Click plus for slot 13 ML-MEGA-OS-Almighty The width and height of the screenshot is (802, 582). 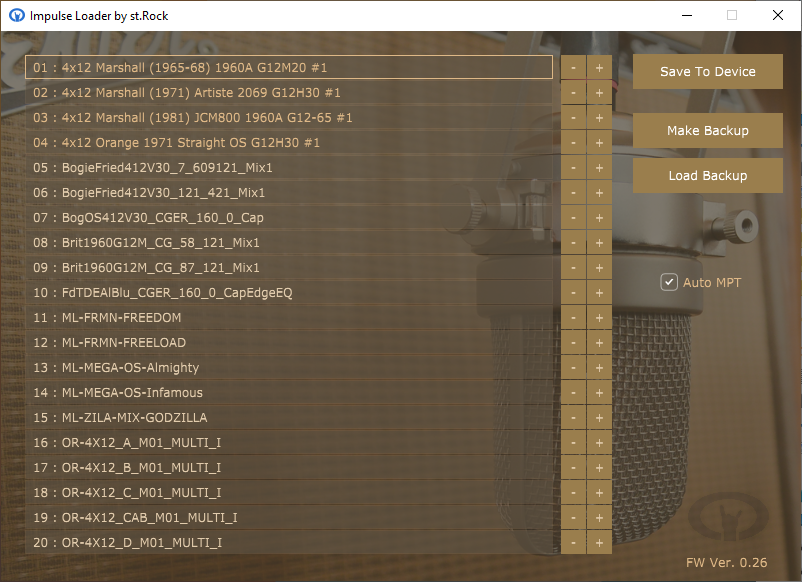599,368
